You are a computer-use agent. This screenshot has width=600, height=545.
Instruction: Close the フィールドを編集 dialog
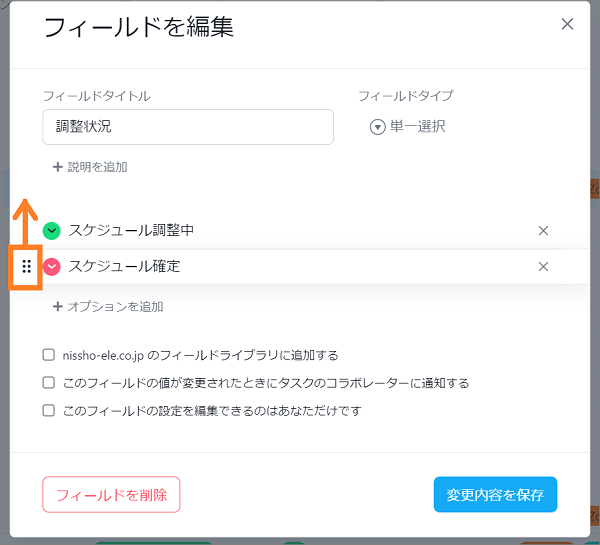tap(567, 24)
